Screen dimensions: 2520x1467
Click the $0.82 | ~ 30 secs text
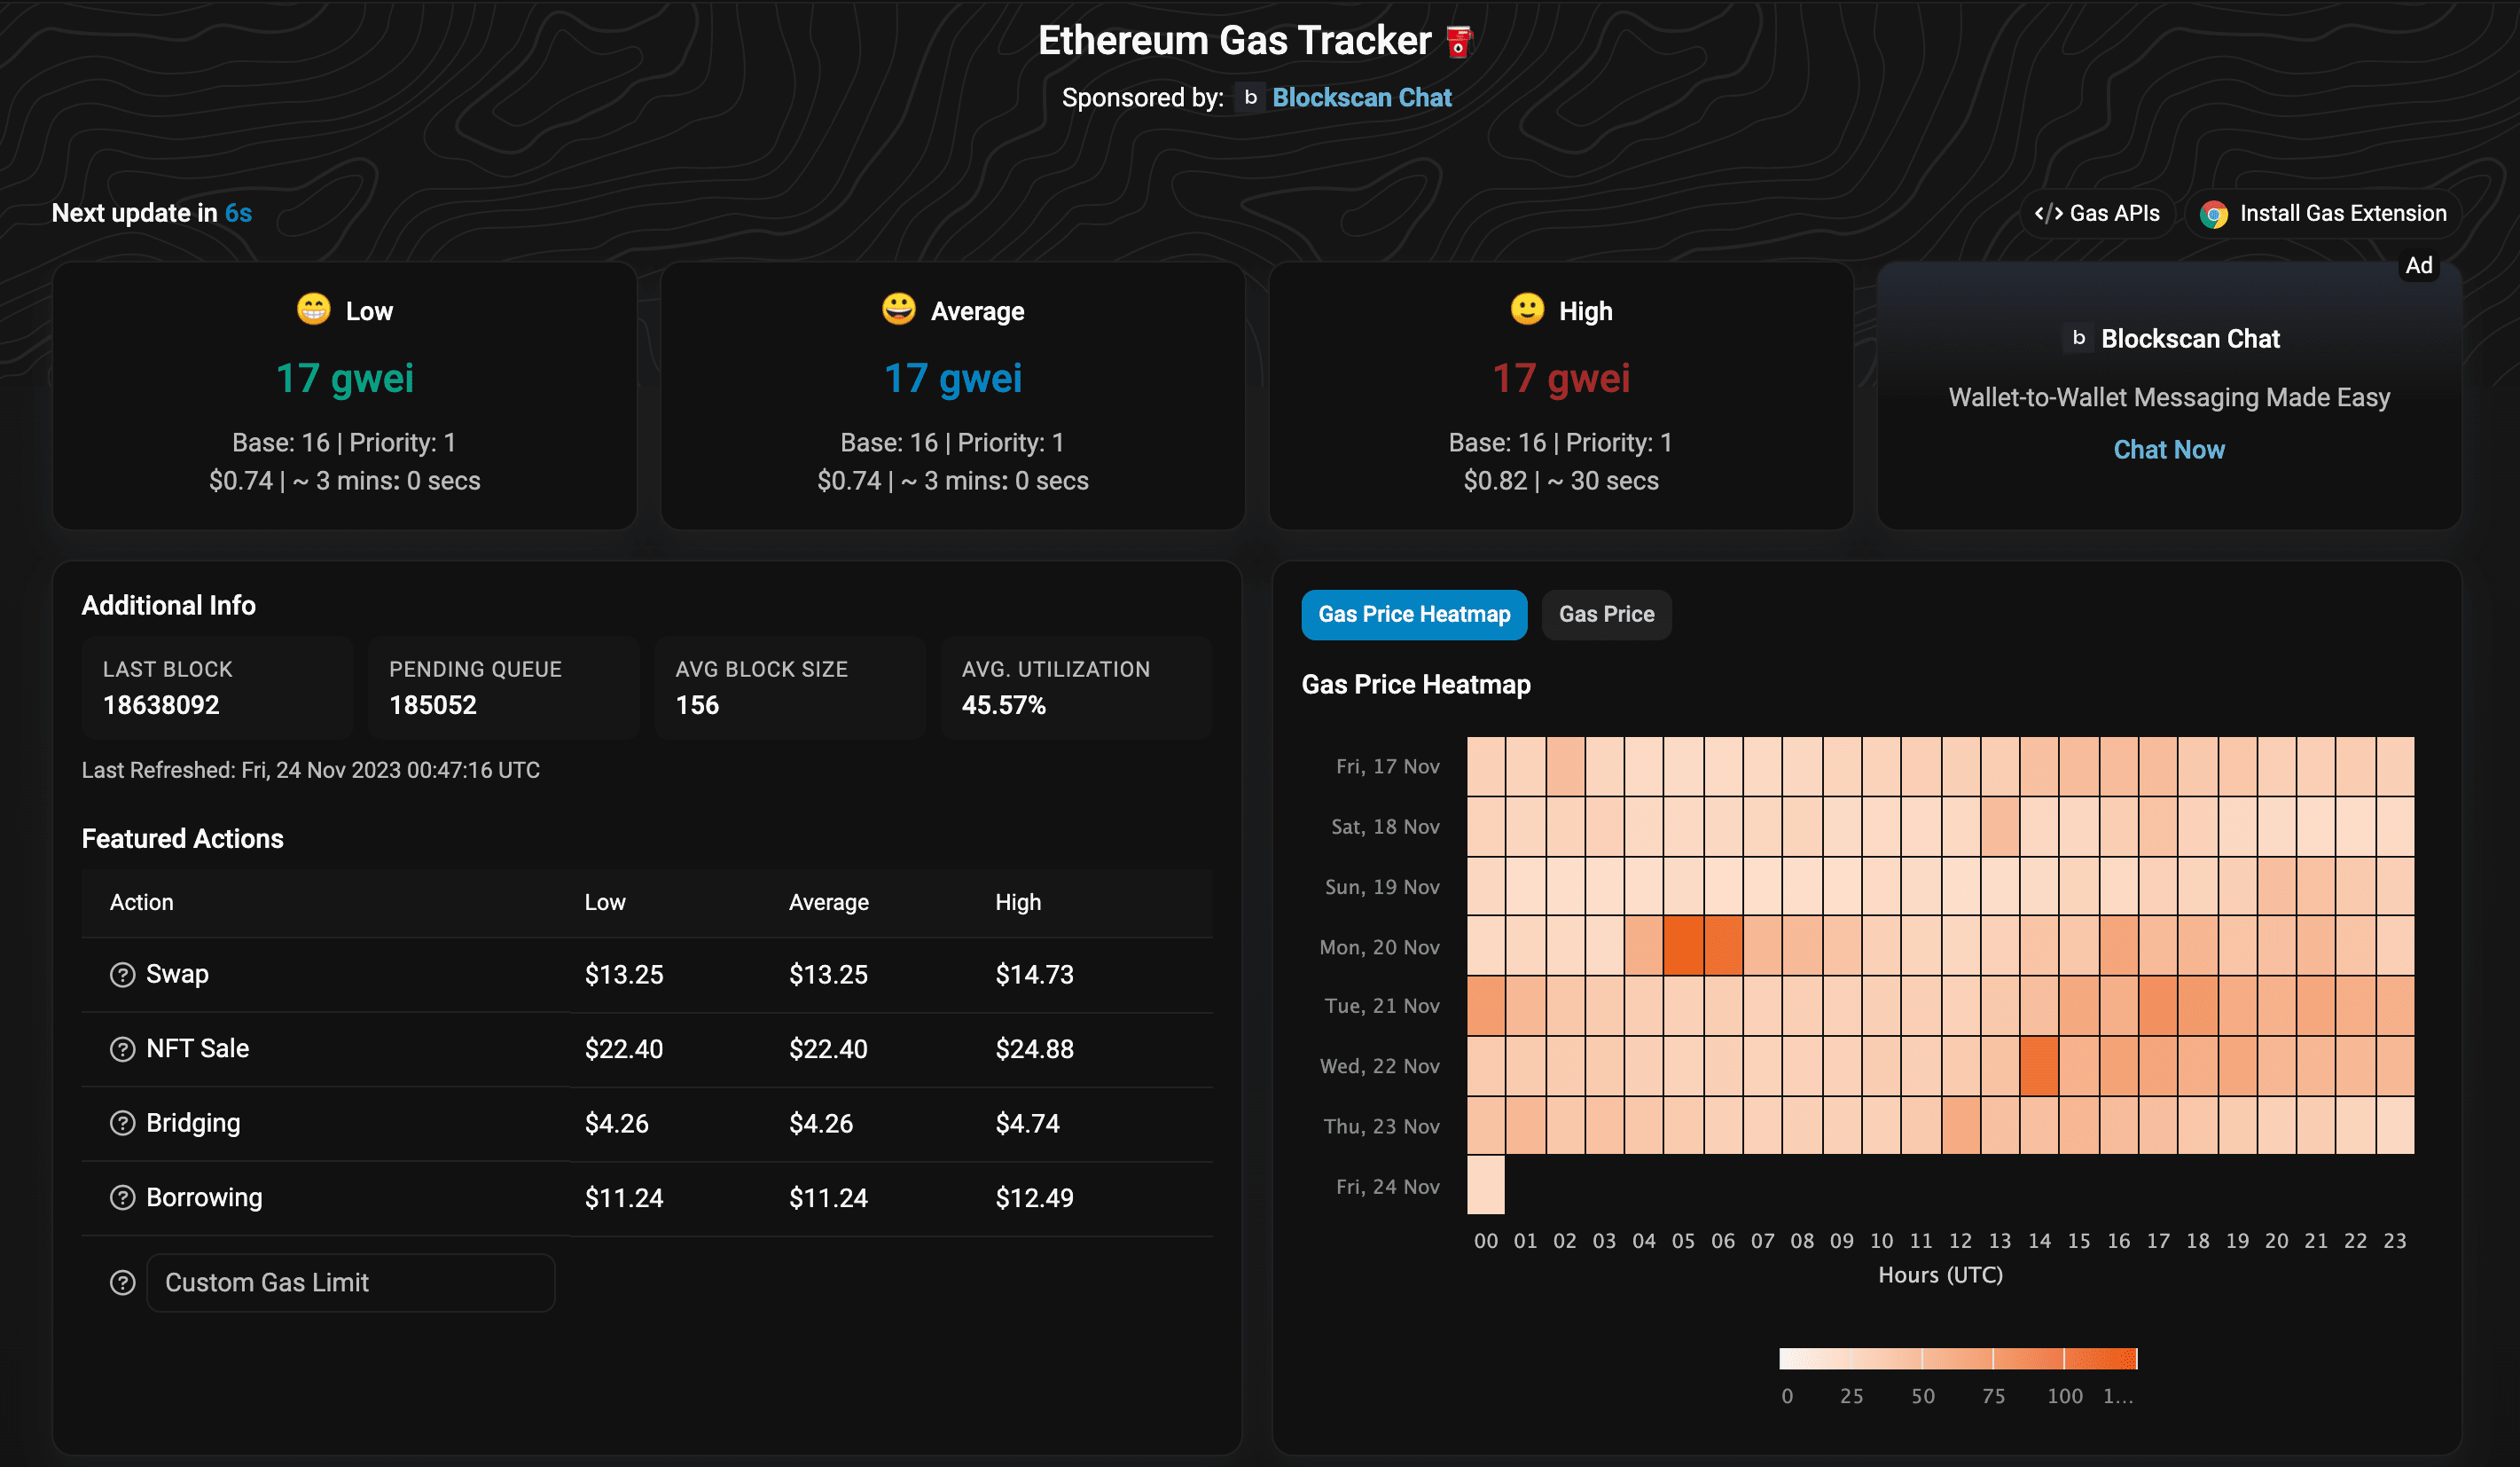1561,481
